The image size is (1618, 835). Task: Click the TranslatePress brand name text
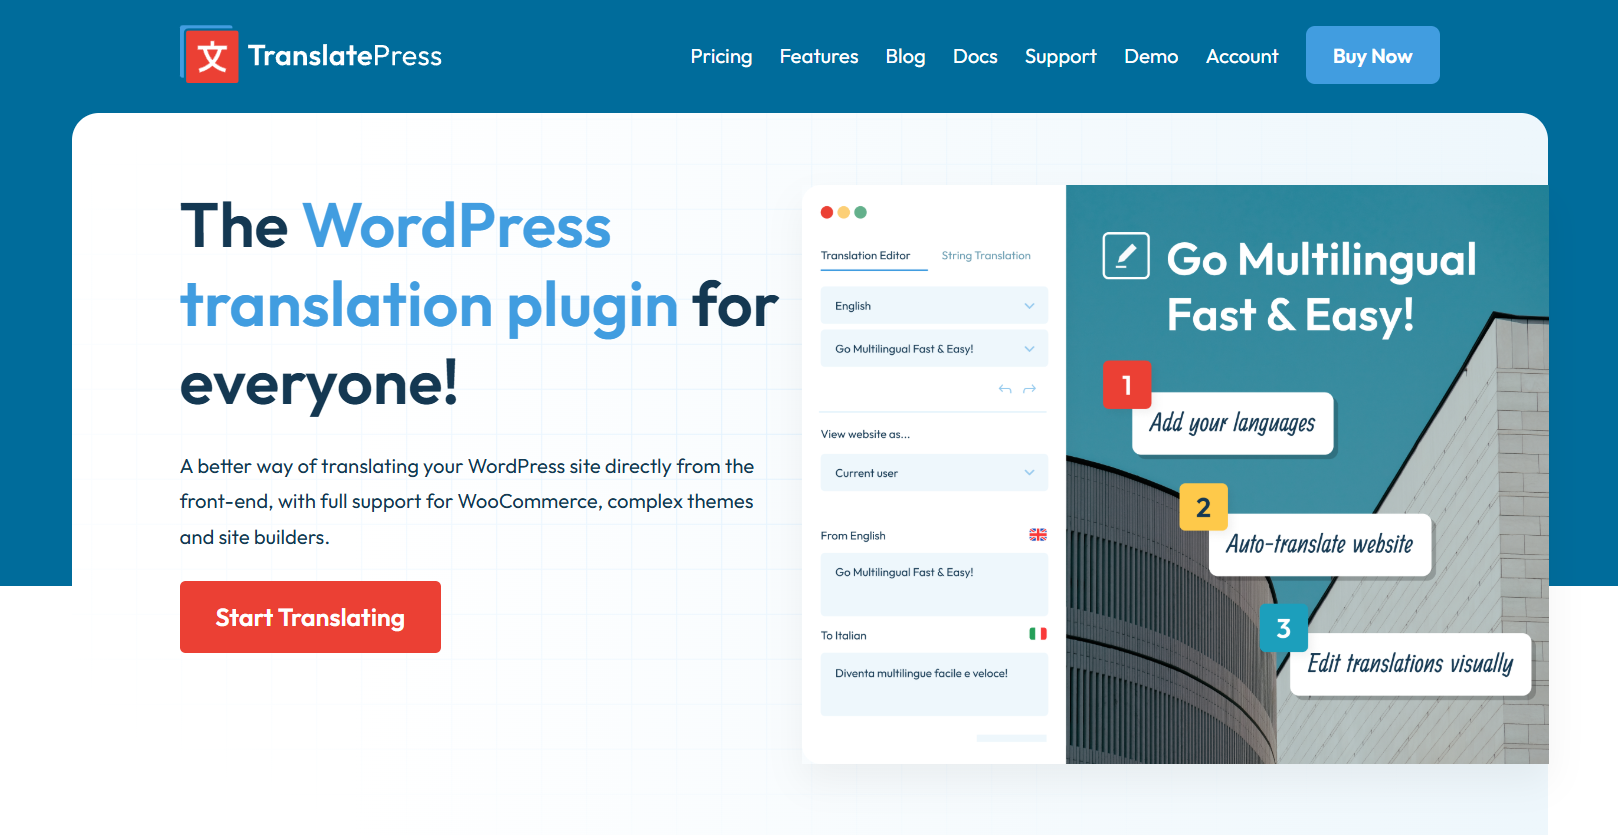click(x=345, y=56)
